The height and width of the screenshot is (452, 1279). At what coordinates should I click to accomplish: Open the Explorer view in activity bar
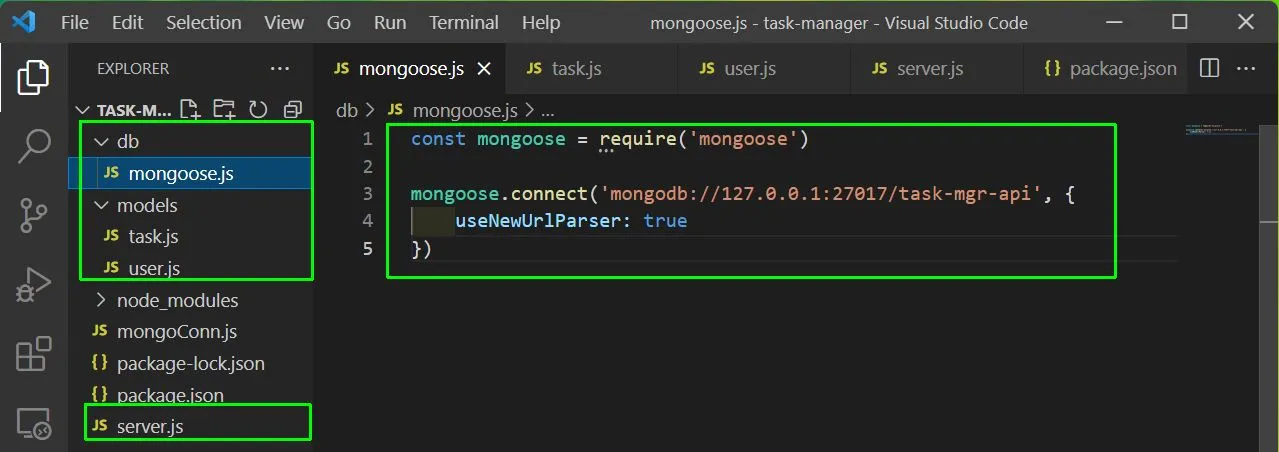(x=33, y=77)
